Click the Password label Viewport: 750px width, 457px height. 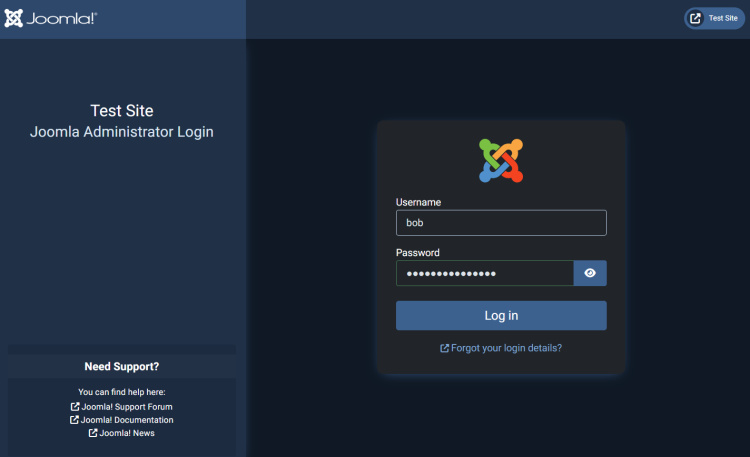[417, 253]
